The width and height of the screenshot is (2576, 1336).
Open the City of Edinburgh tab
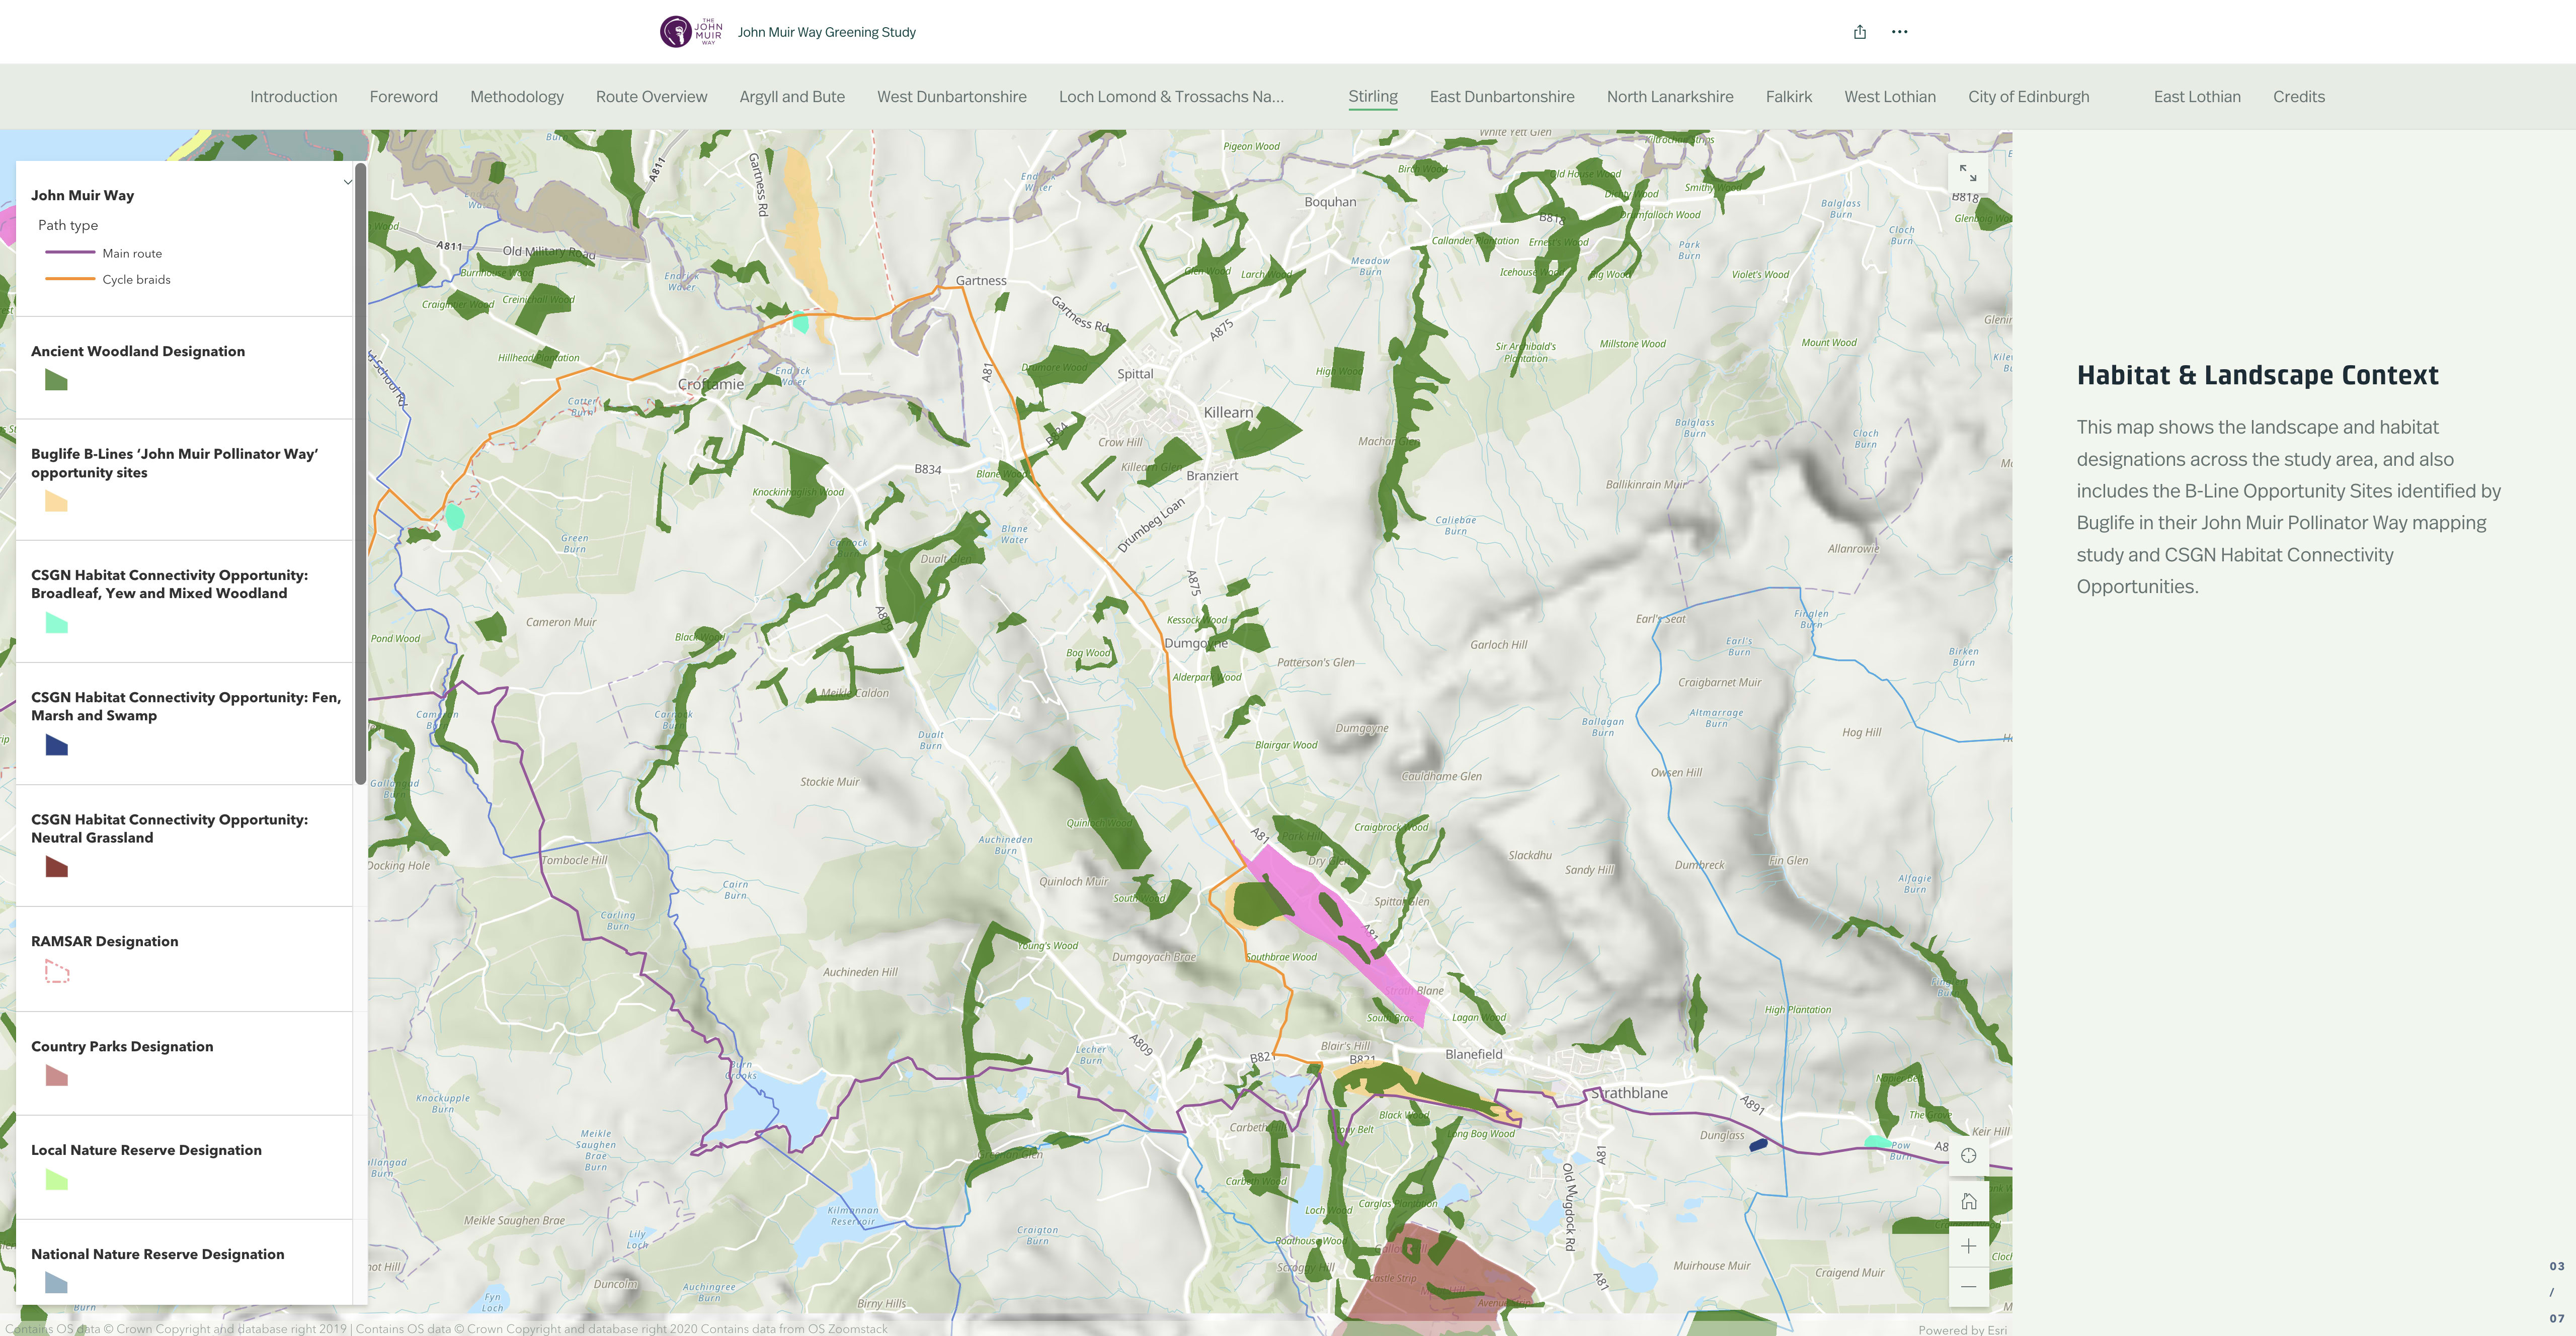(2028, 97)
